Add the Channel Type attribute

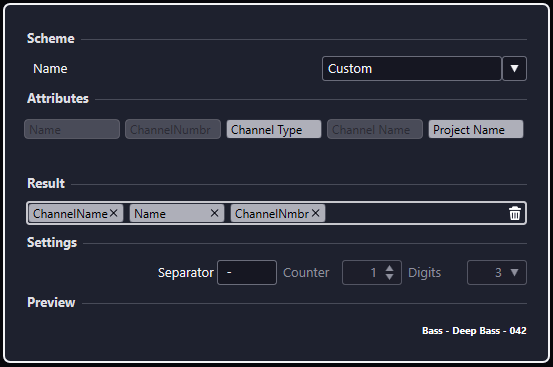(x=274, y=129)
